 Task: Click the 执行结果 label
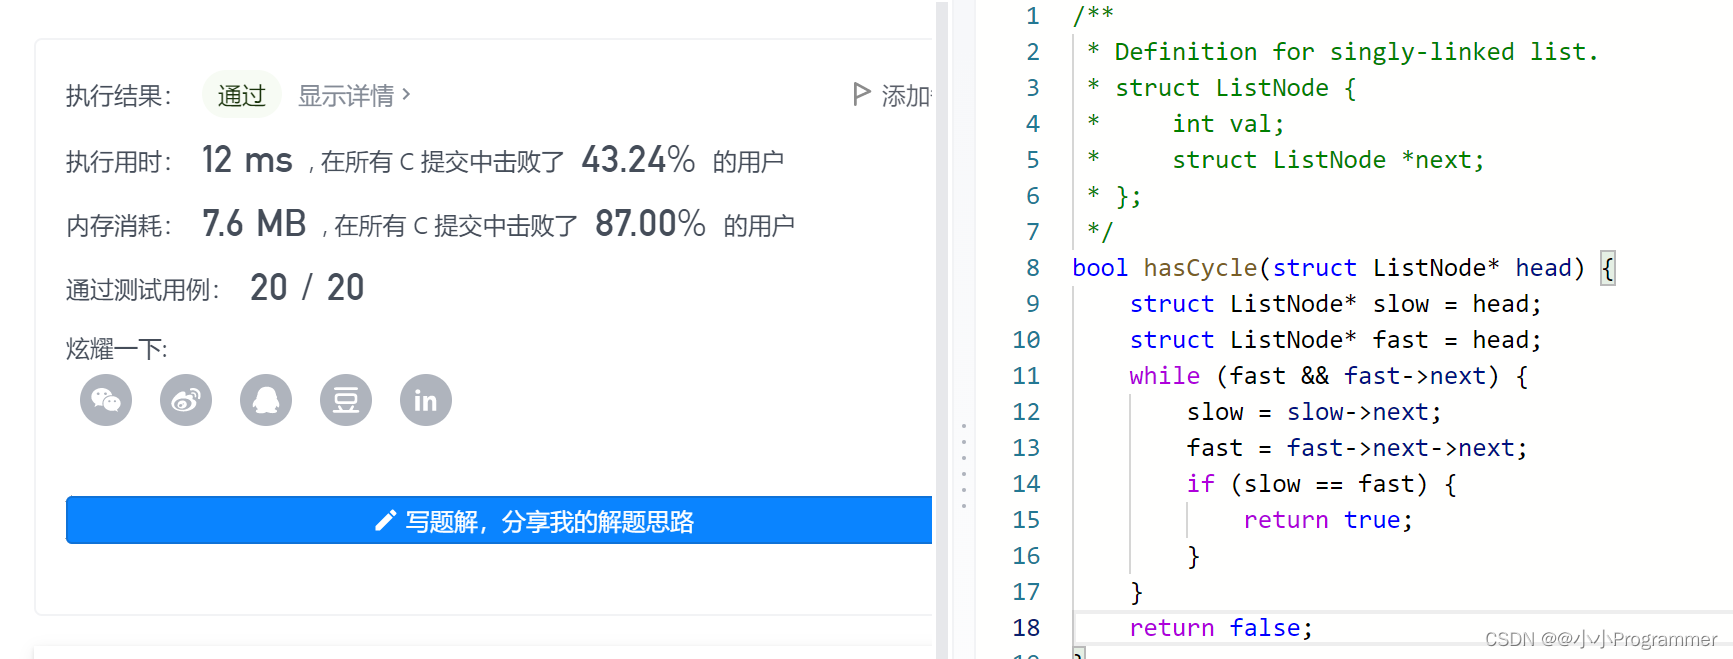pyautogui.click(x=119, y=96)
